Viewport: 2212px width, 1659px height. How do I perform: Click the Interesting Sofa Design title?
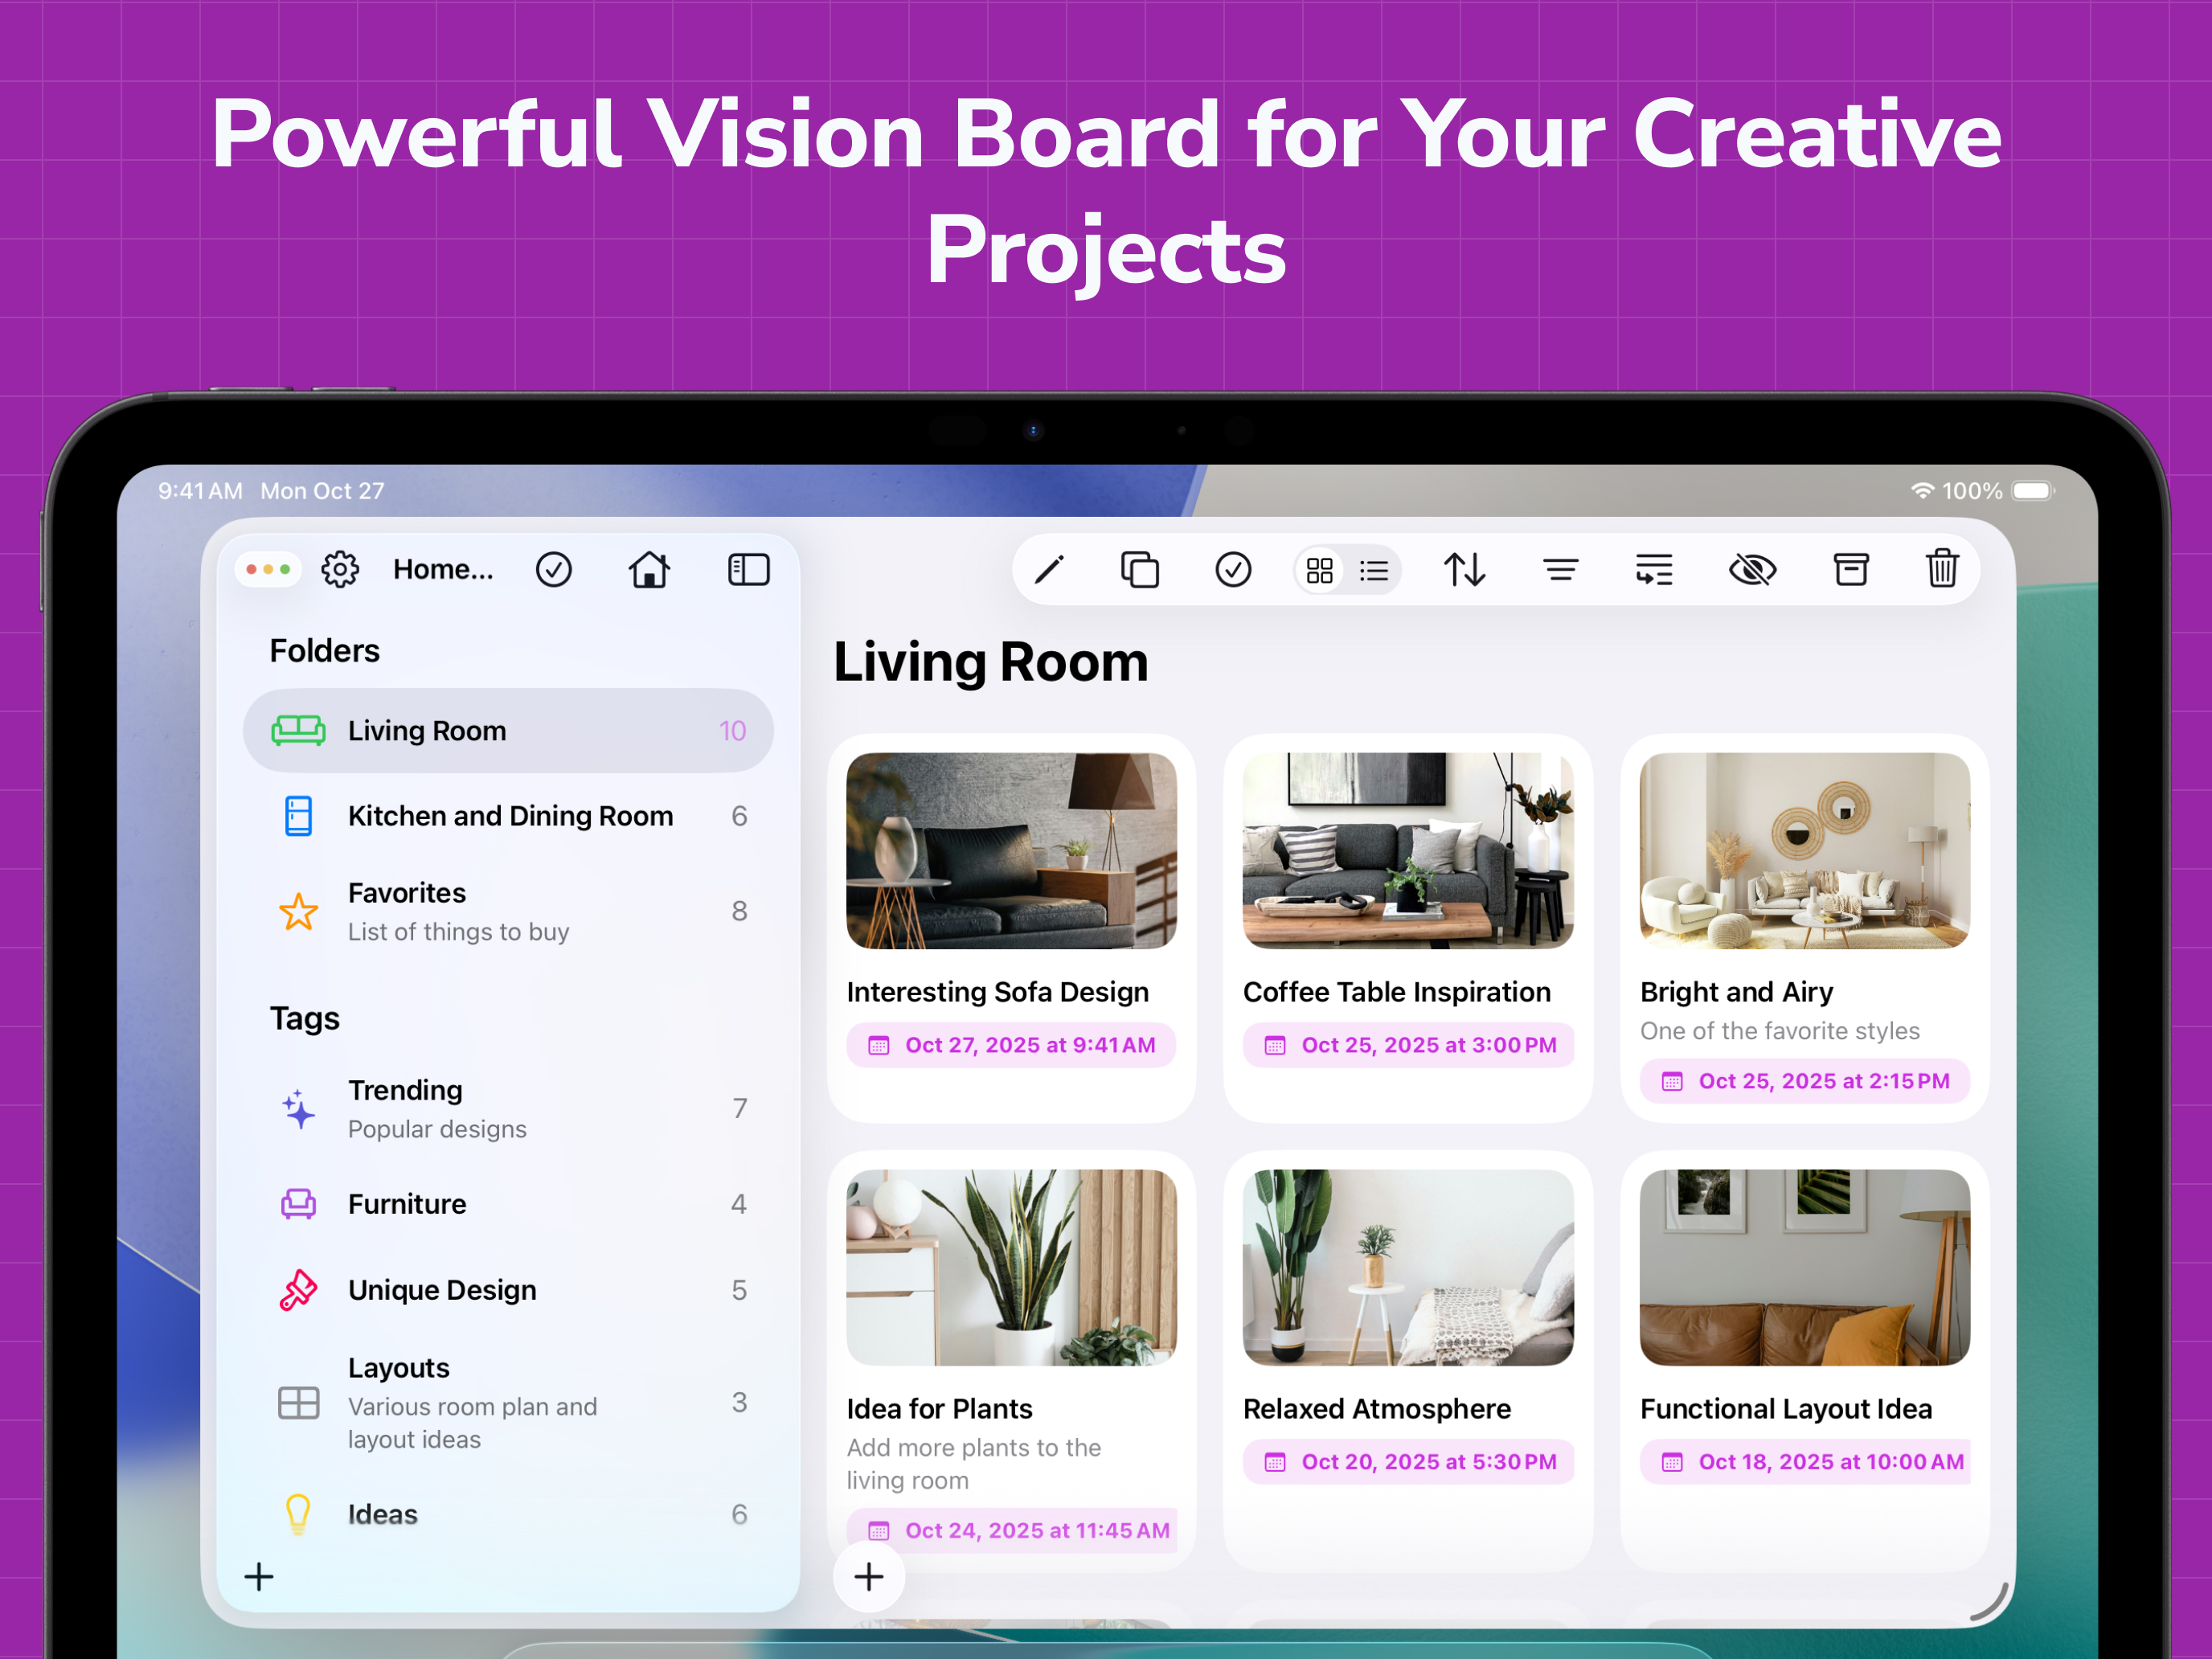(x=997, y=992)
